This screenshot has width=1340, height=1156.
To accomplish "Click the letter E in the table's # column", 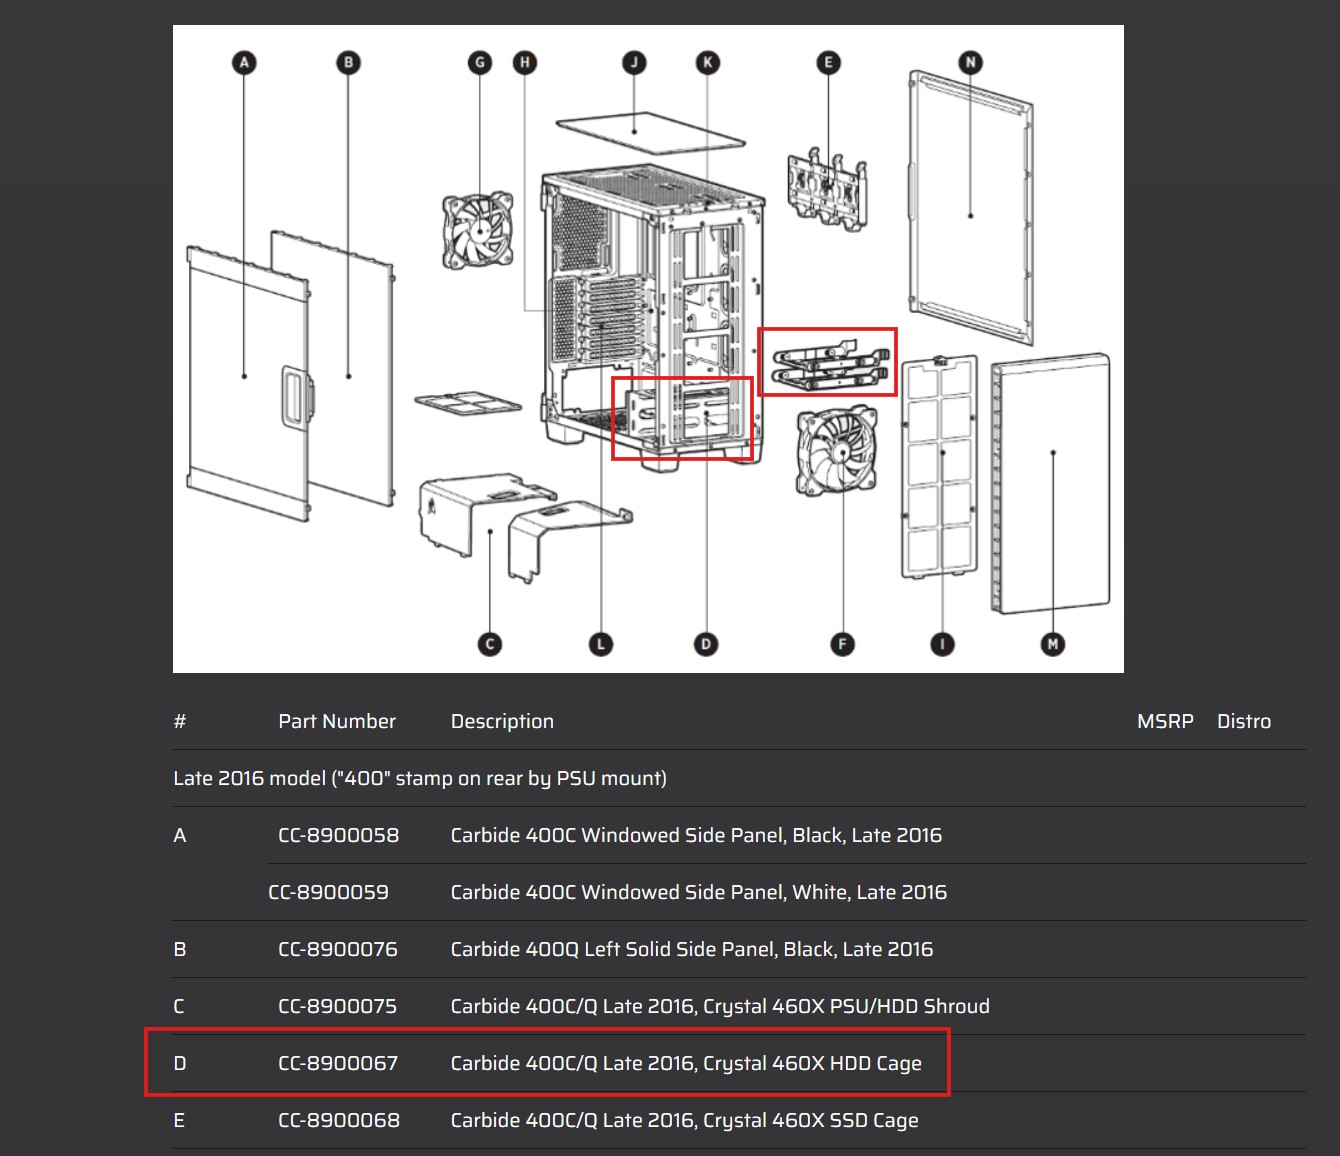I will click(x=179, y=1120).
